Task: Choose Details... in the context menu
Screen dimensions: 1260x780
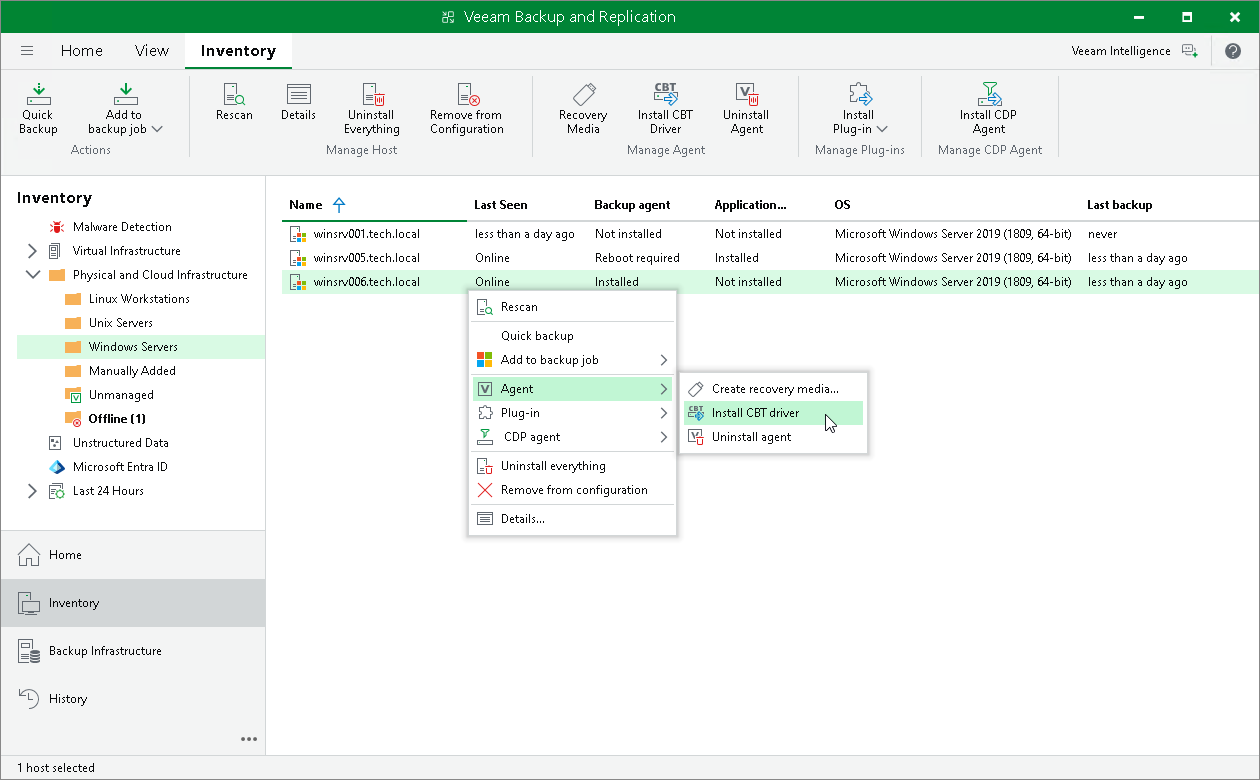Action: click(x=572, y=519)
